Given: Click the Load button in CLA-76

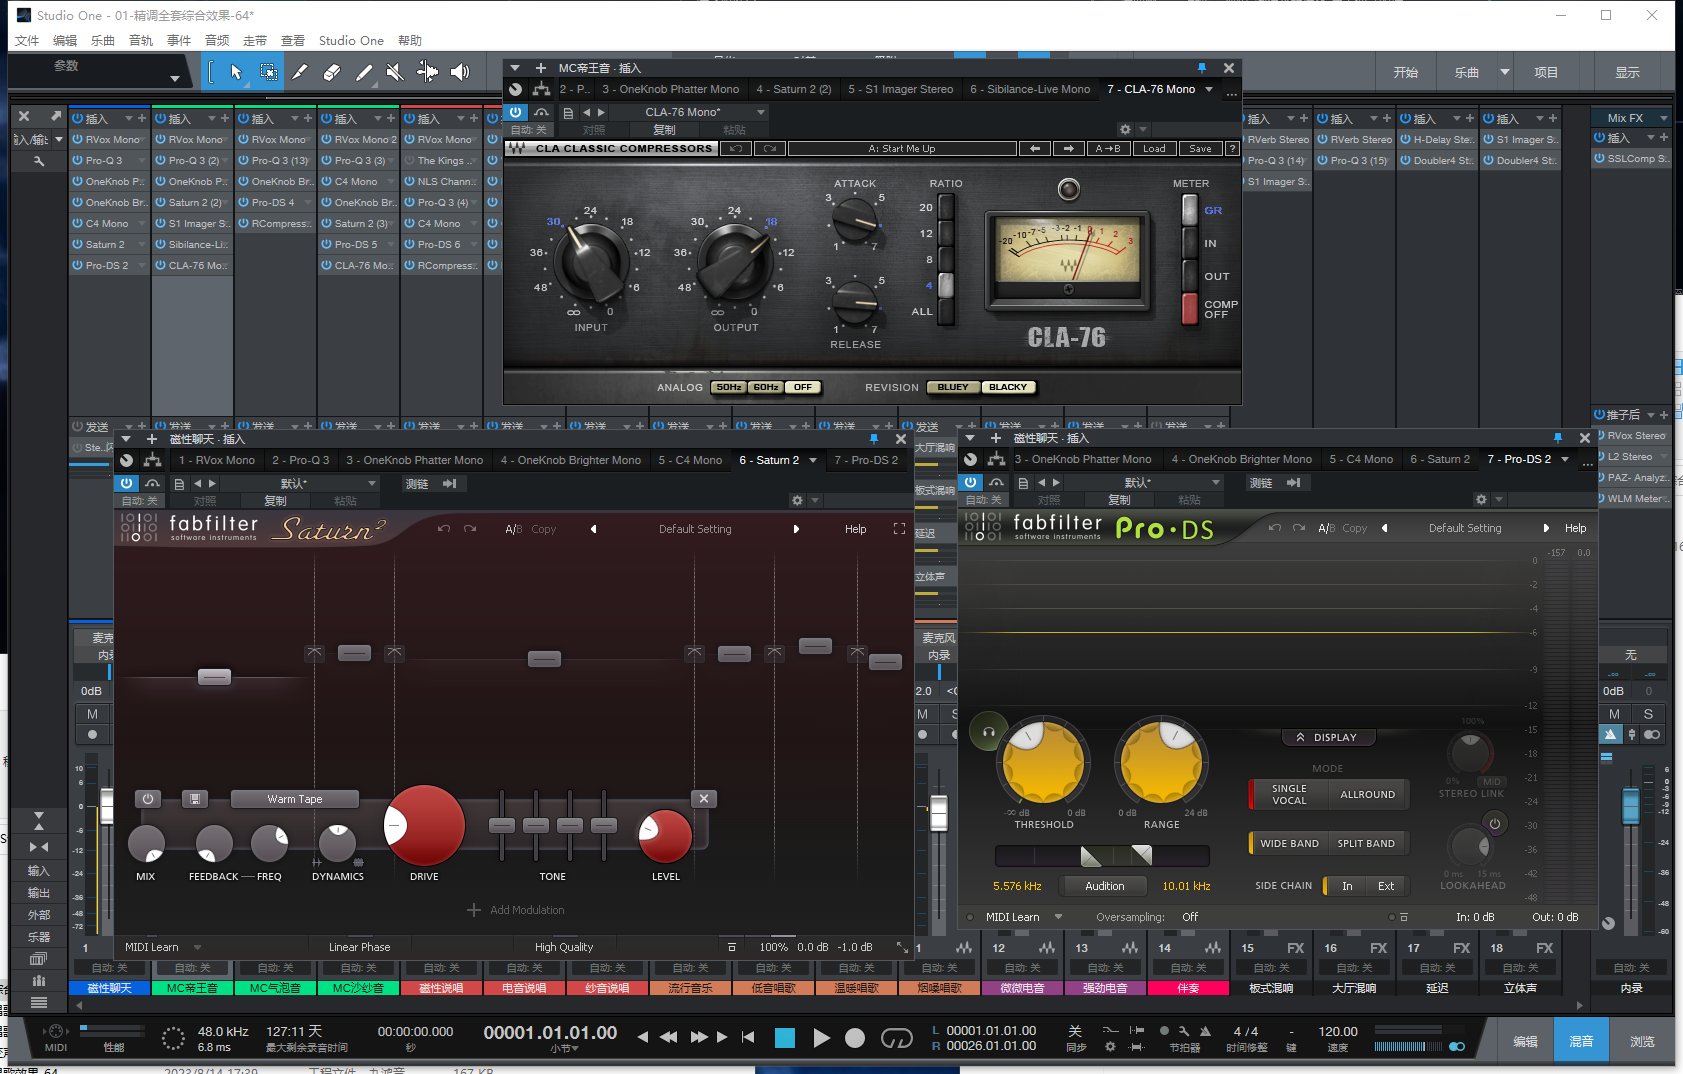Looking at the screenshot, I should pos(1154,149).
